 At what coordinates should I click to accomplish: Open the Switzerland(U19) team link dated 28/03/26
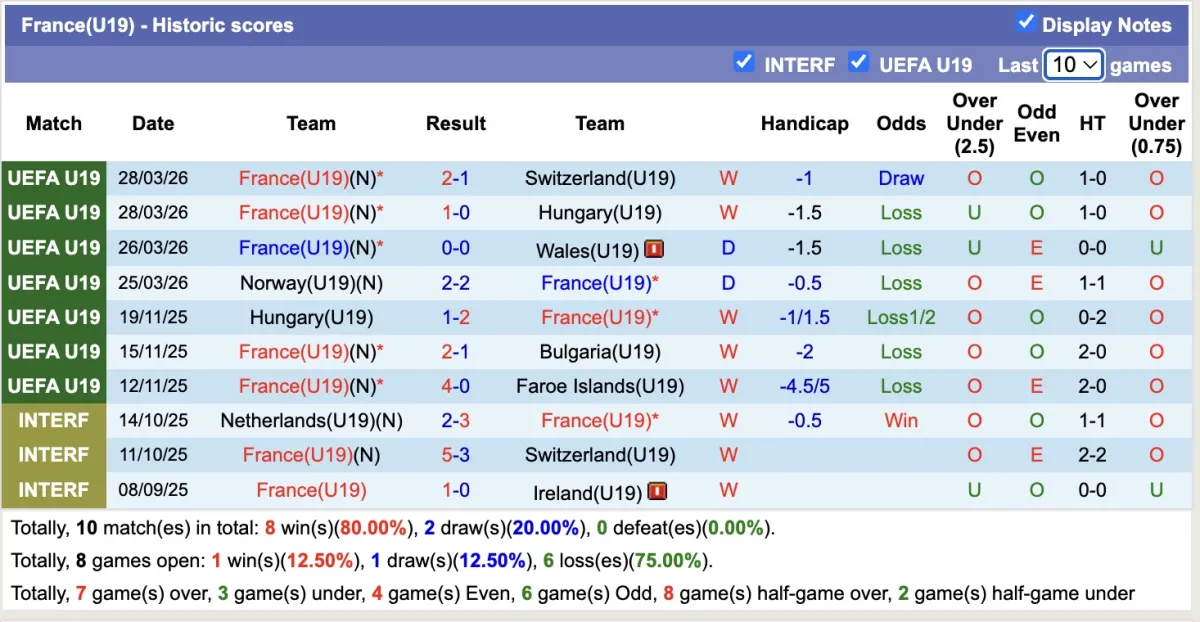point(600,179)
